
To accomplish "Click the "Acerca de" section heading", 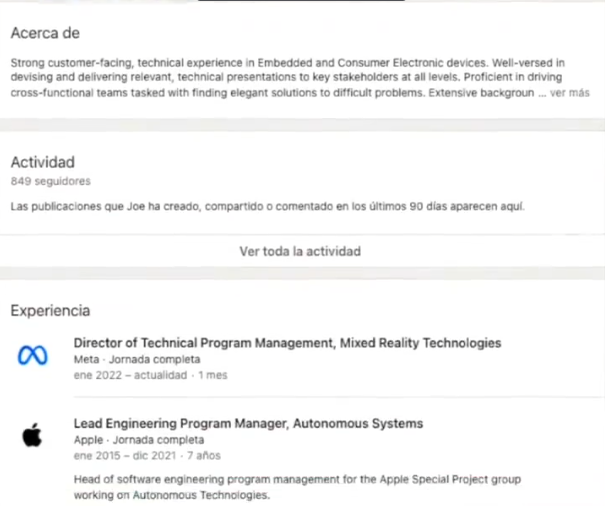I will pos(45,33).
